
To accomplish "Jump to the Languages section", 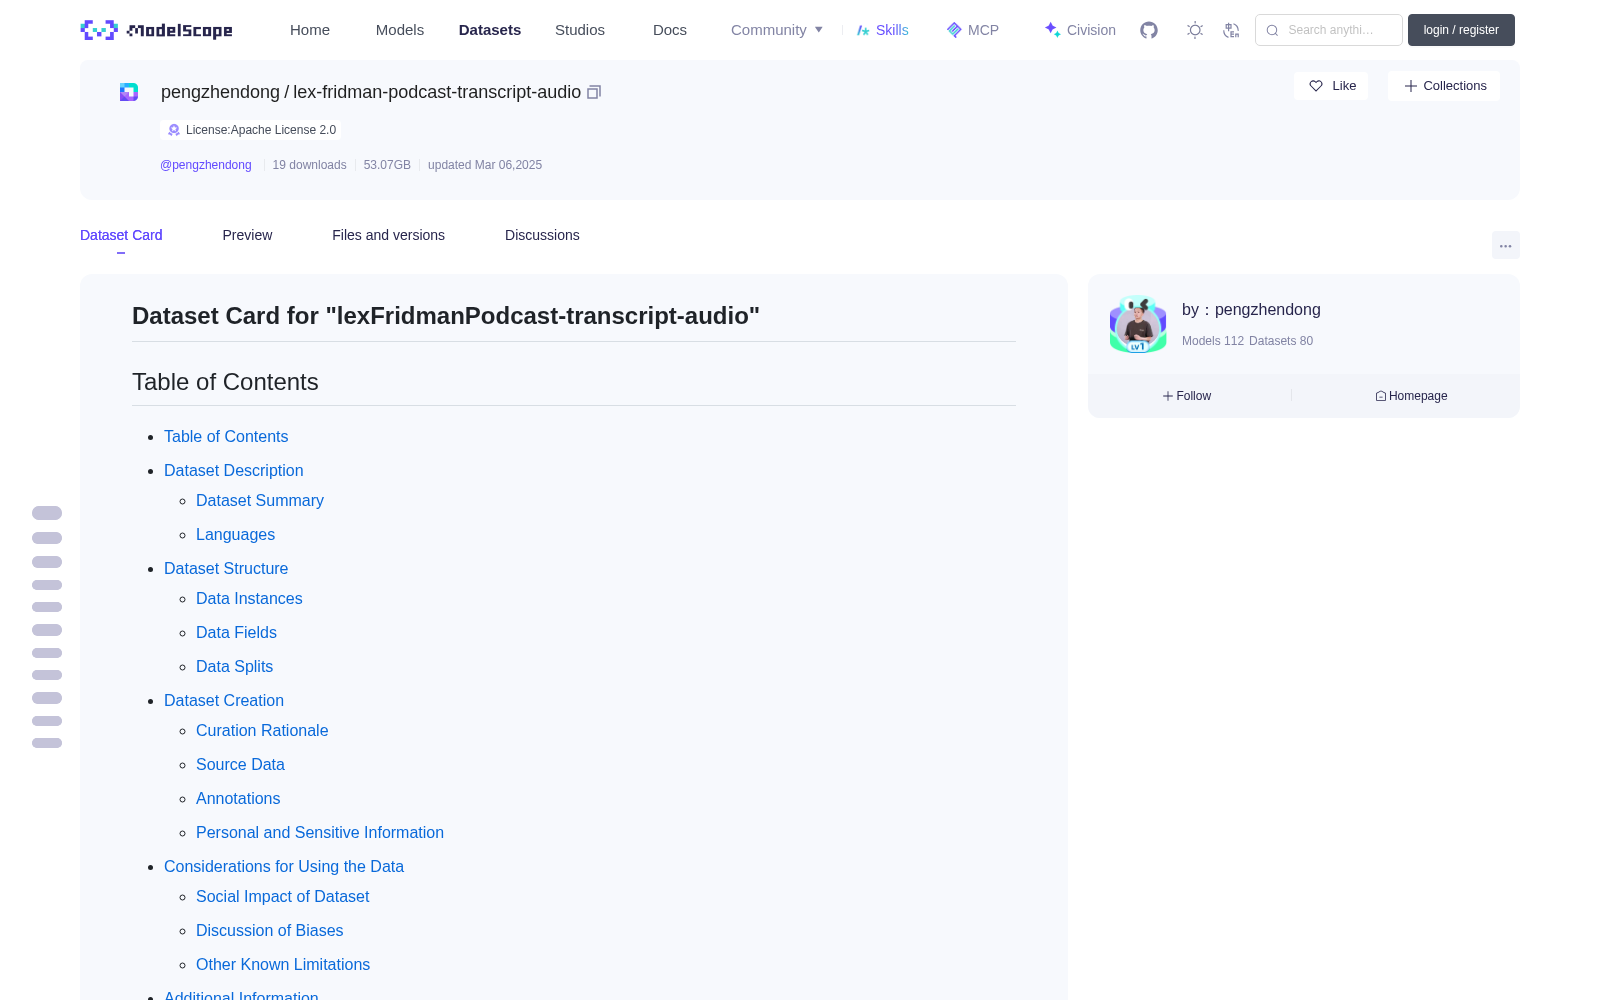I will pyautogui.click(x=236, y=534).
